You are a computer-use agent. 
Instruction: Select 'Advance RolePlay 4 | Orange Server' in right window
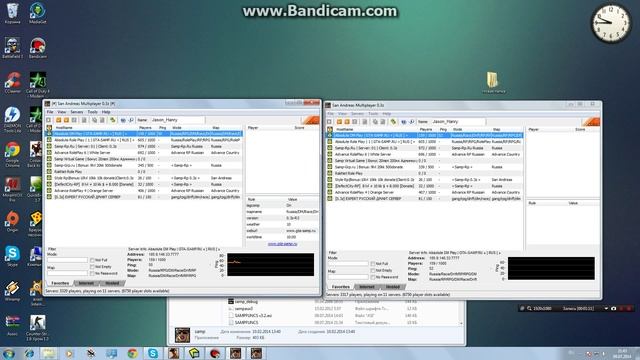click(424, 192)
